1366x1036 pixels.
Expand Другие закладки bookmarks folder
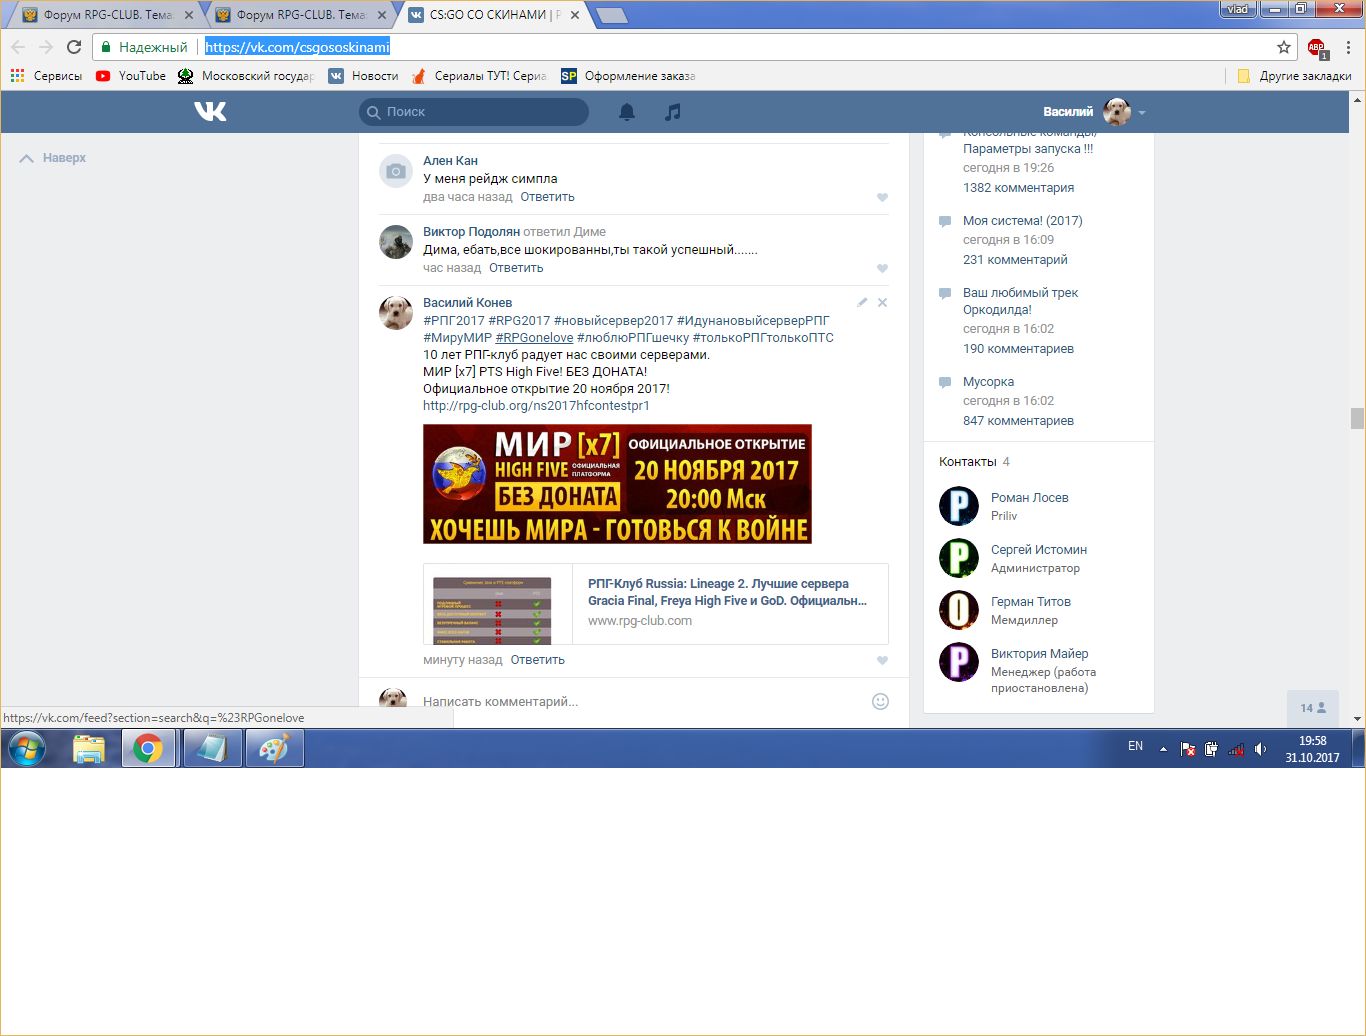[x=1294, y=76]
